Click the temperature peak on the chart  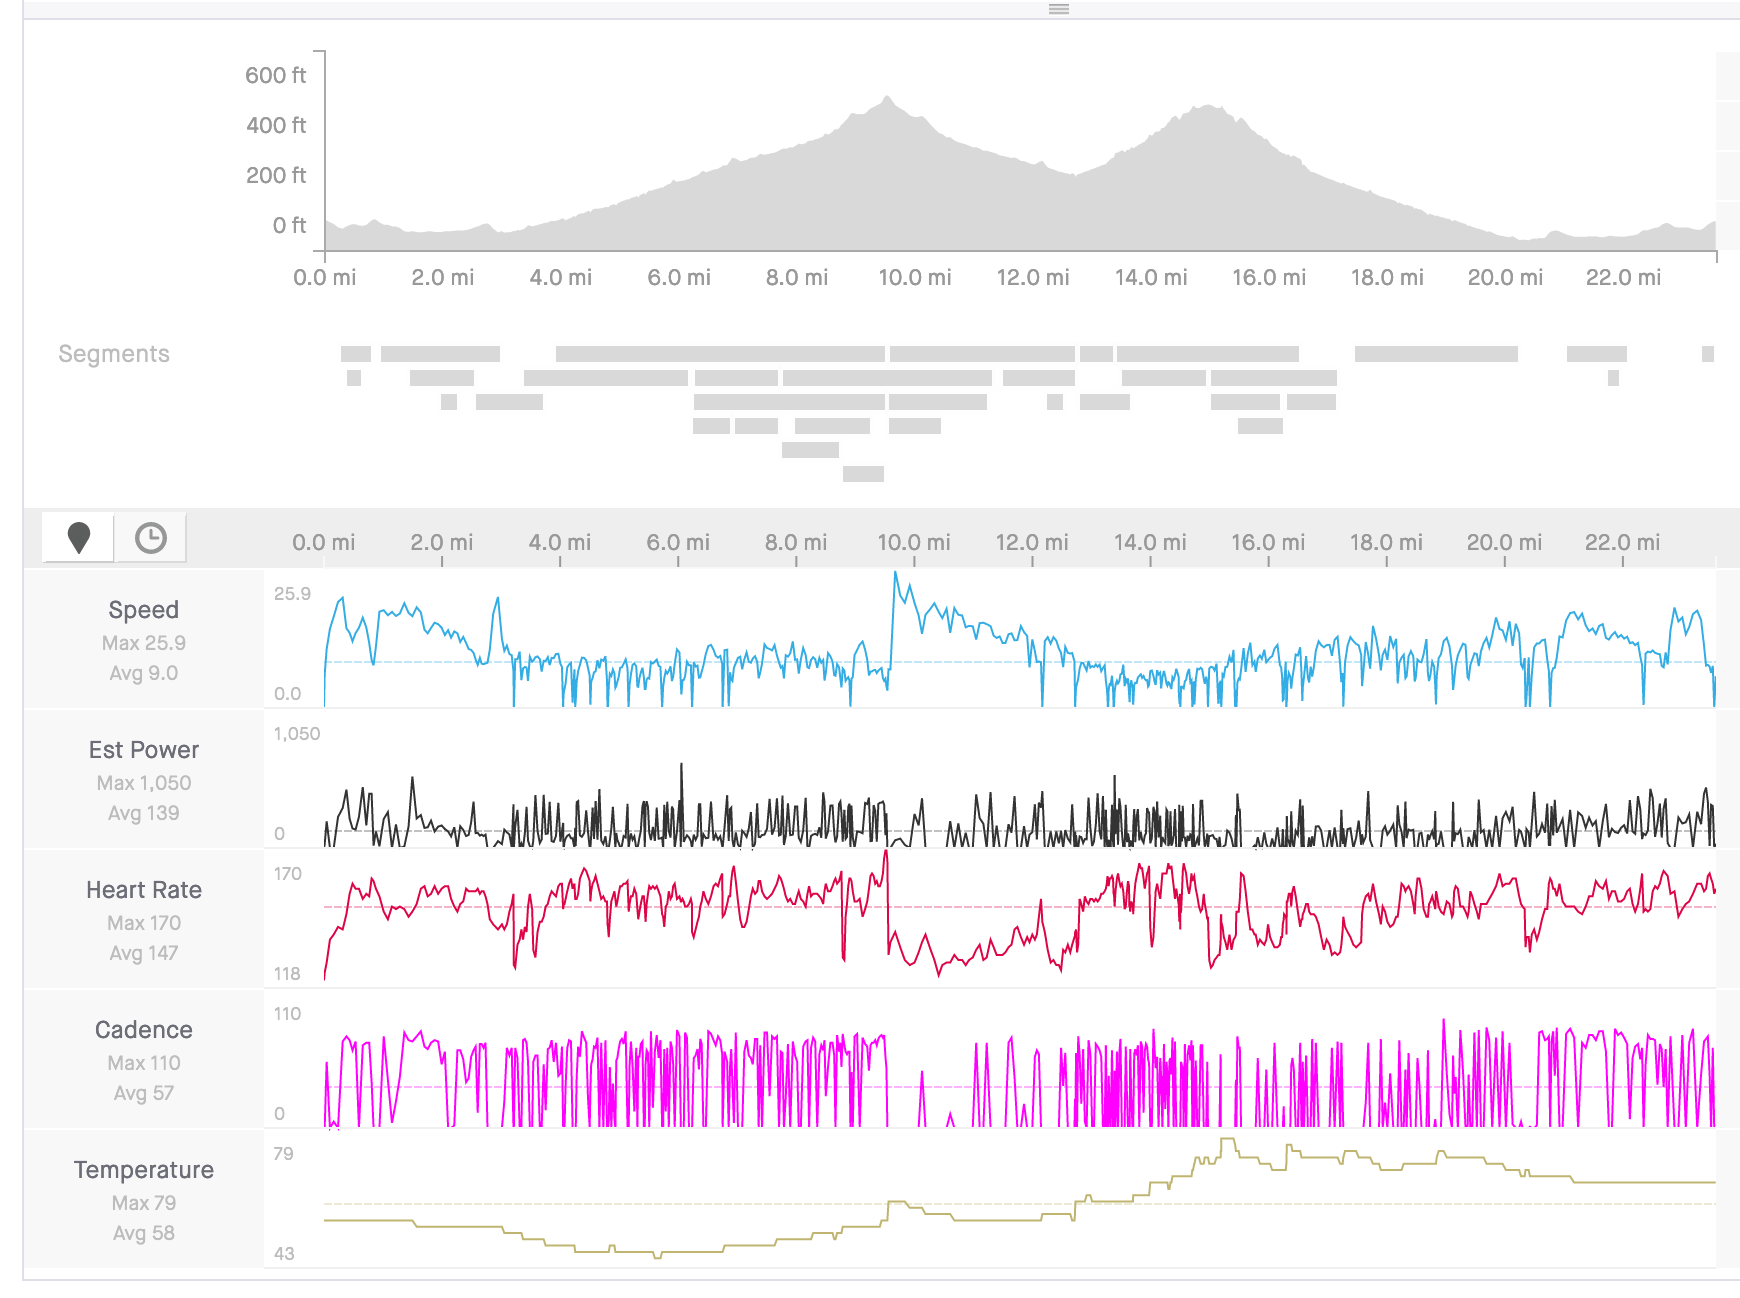(1228, 1141)
